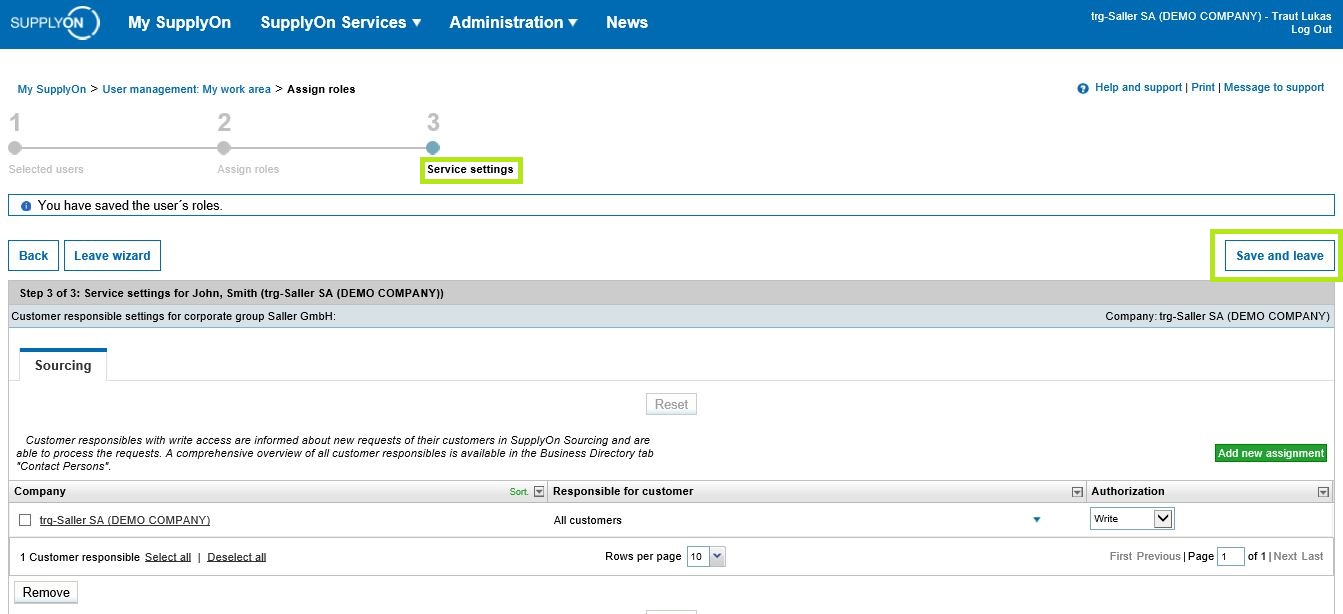1343x614 pixels.
Task: Click the green Add new assignment button
Action: [1271, 453]
